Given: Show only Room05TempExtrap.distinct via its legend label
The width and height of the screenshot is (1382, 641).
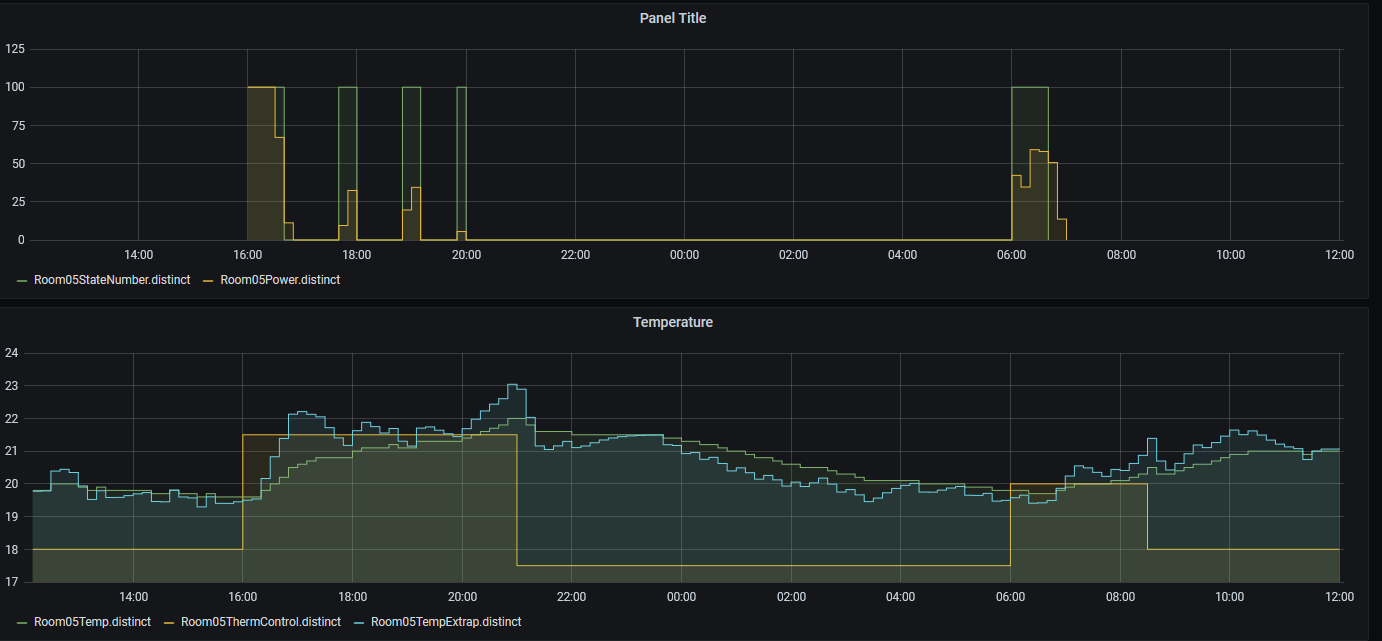Looking at the screenshot, I should 445,622.
